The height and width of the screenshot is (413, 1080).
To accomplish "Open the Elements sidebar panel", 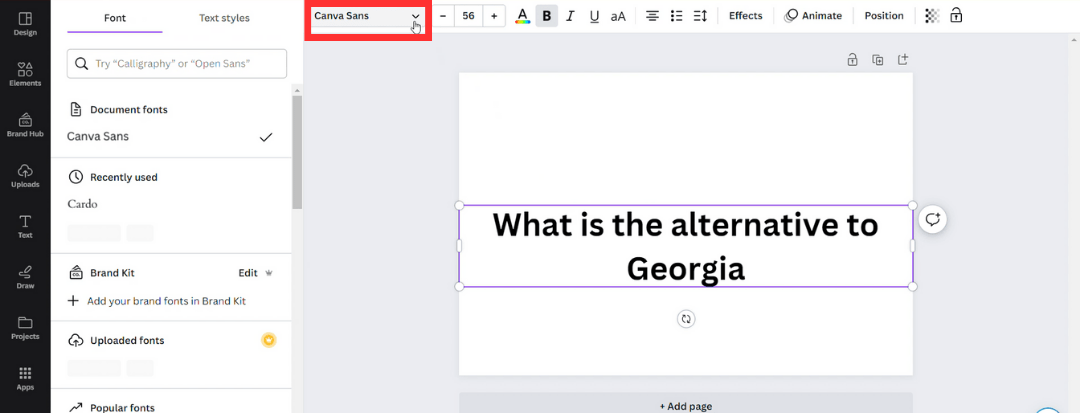I will tap(25, 74).
